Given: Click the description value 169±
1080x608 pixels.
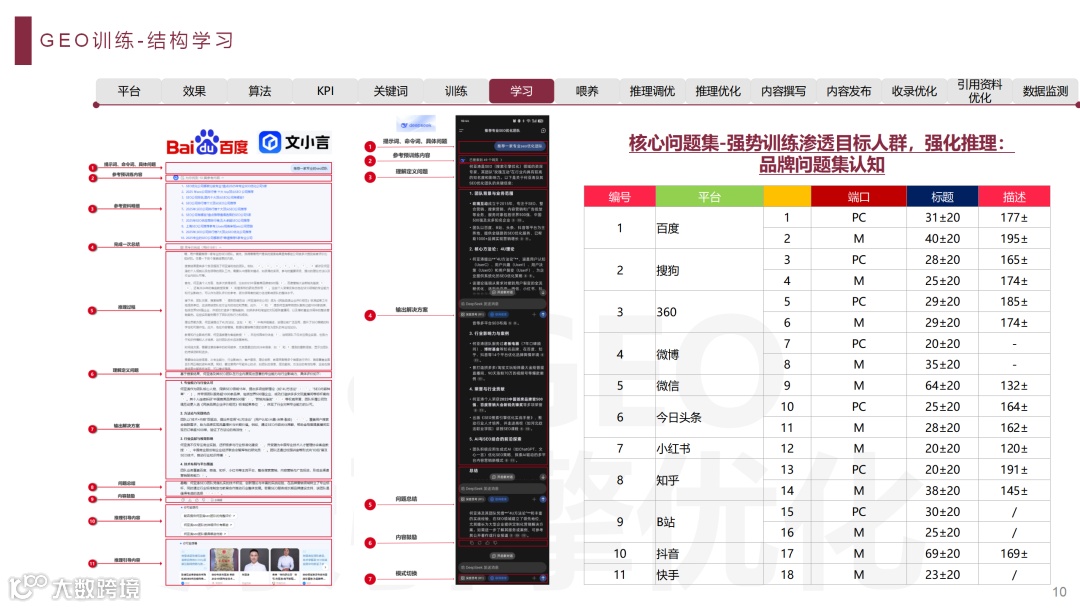Looking at the screenshot, I should (1014, 554).
